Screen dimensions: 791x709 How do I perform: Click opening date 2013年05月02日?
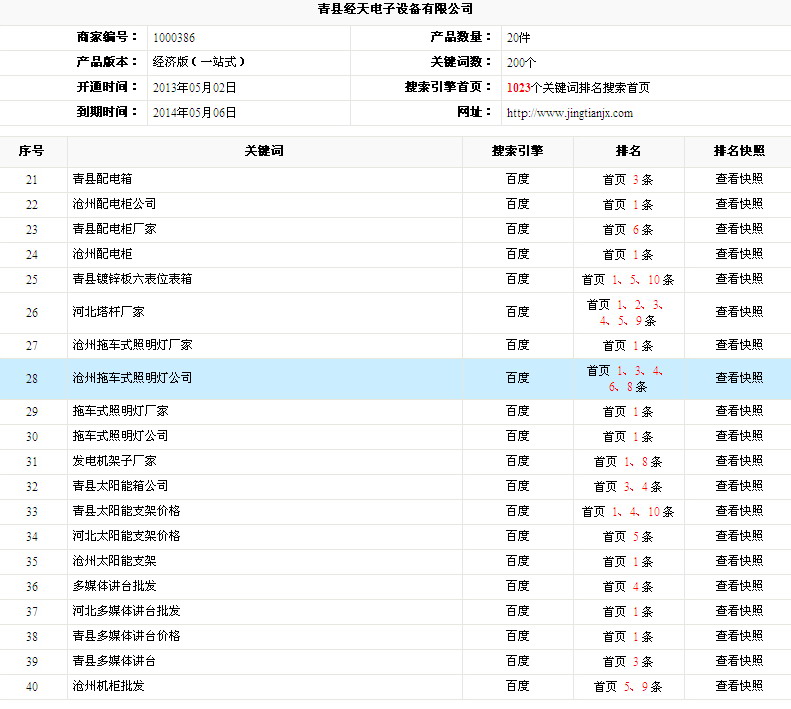tap(195, 88)
